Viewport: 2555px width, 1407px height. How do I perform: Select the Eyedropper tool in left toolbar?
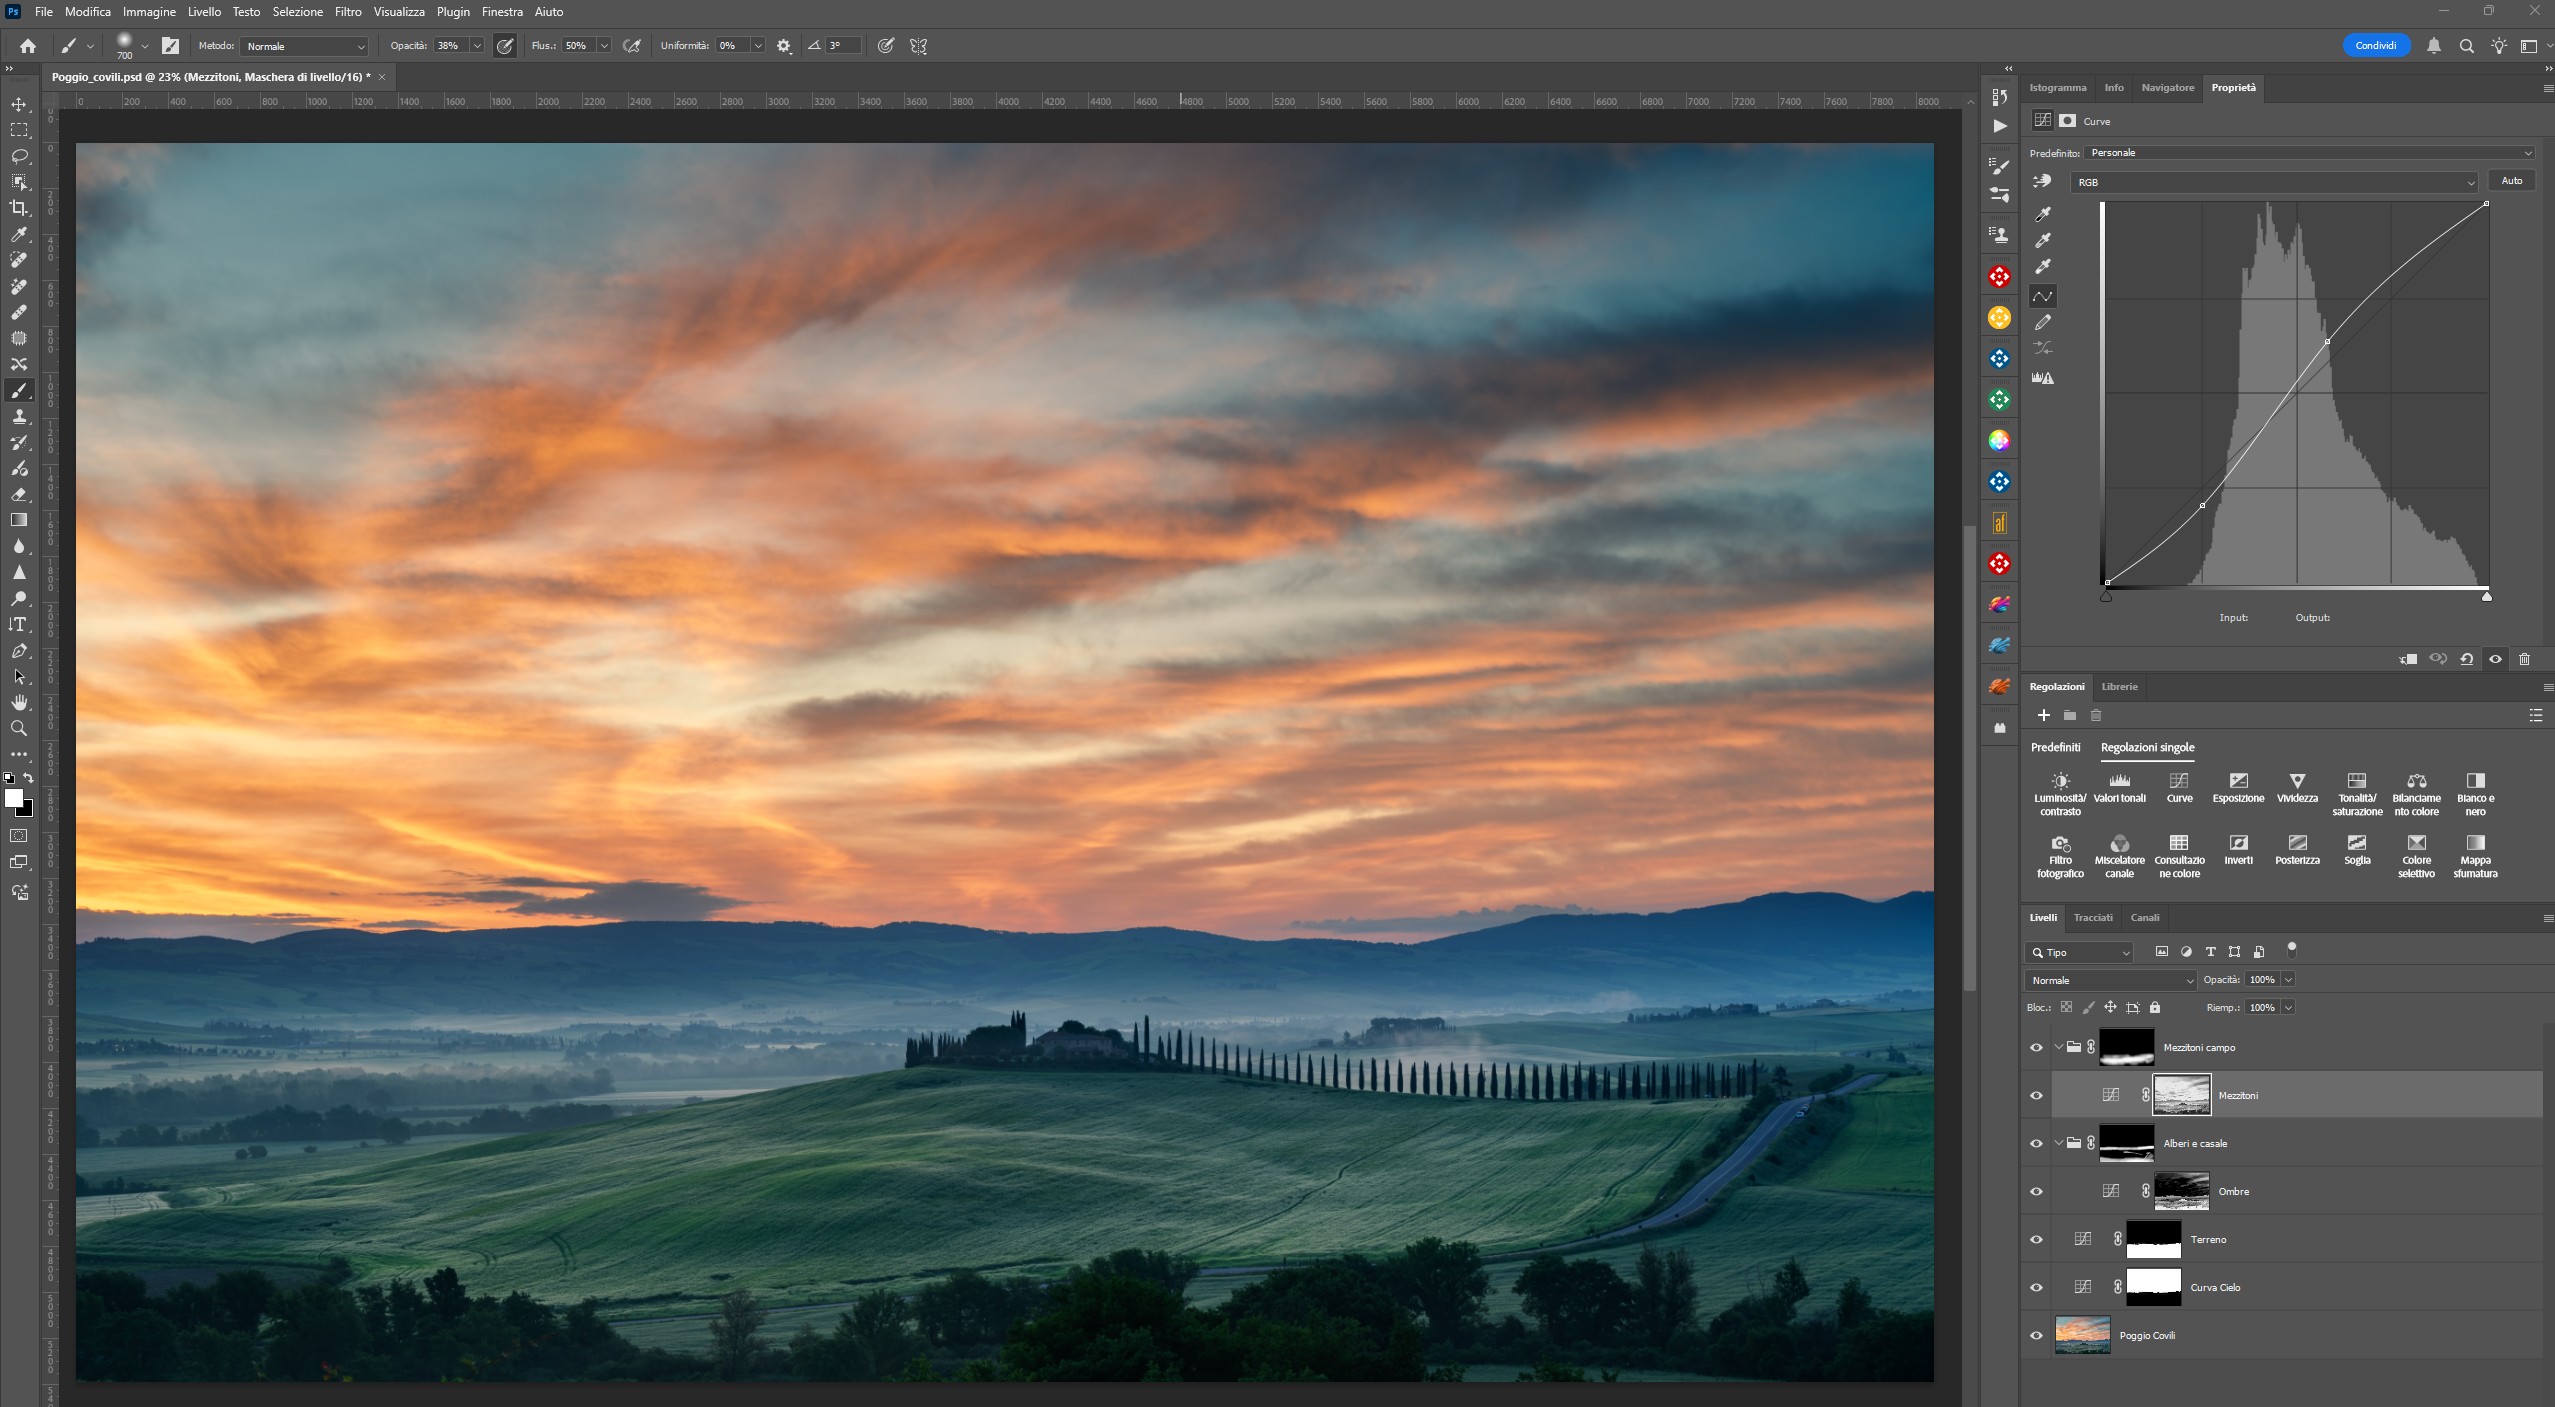(x=19, y=234)
